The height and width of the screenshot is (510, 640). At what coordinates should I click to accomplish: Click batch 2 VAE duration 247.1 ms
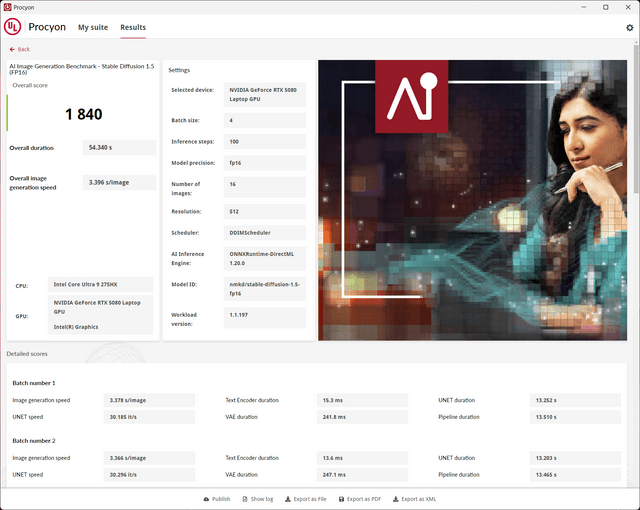point(362,475)
